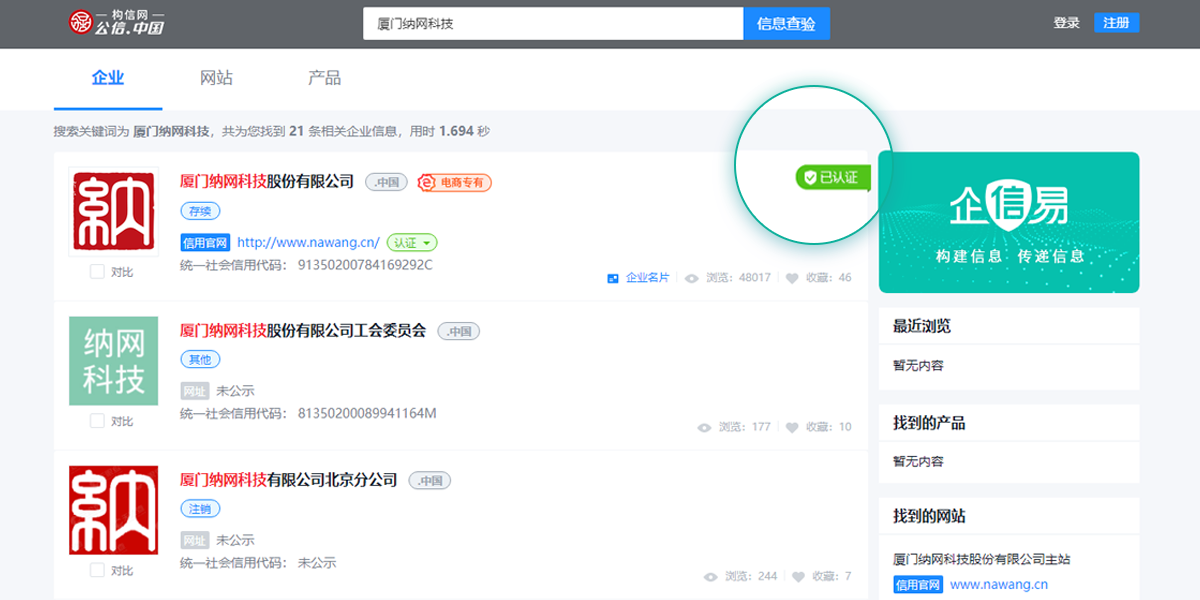
Task: Switch to the 企业 tab
Action: [x=108, y=78]
